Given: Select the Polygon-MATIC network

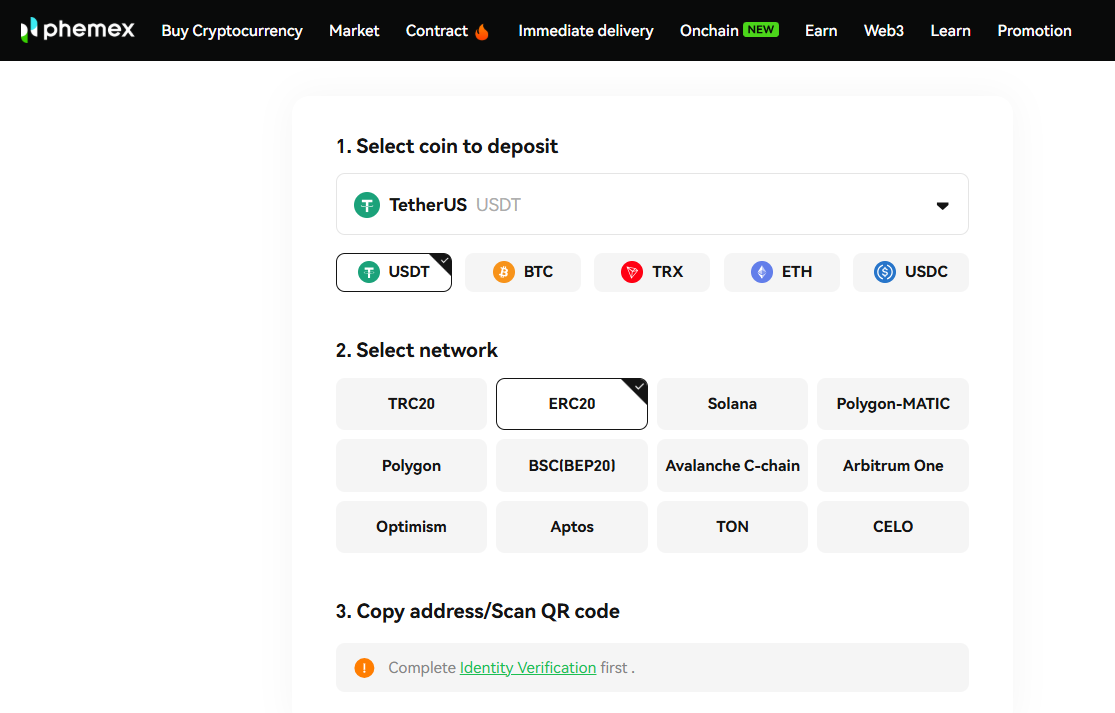Looking at the screenshot, I should [x=892, y=404].
